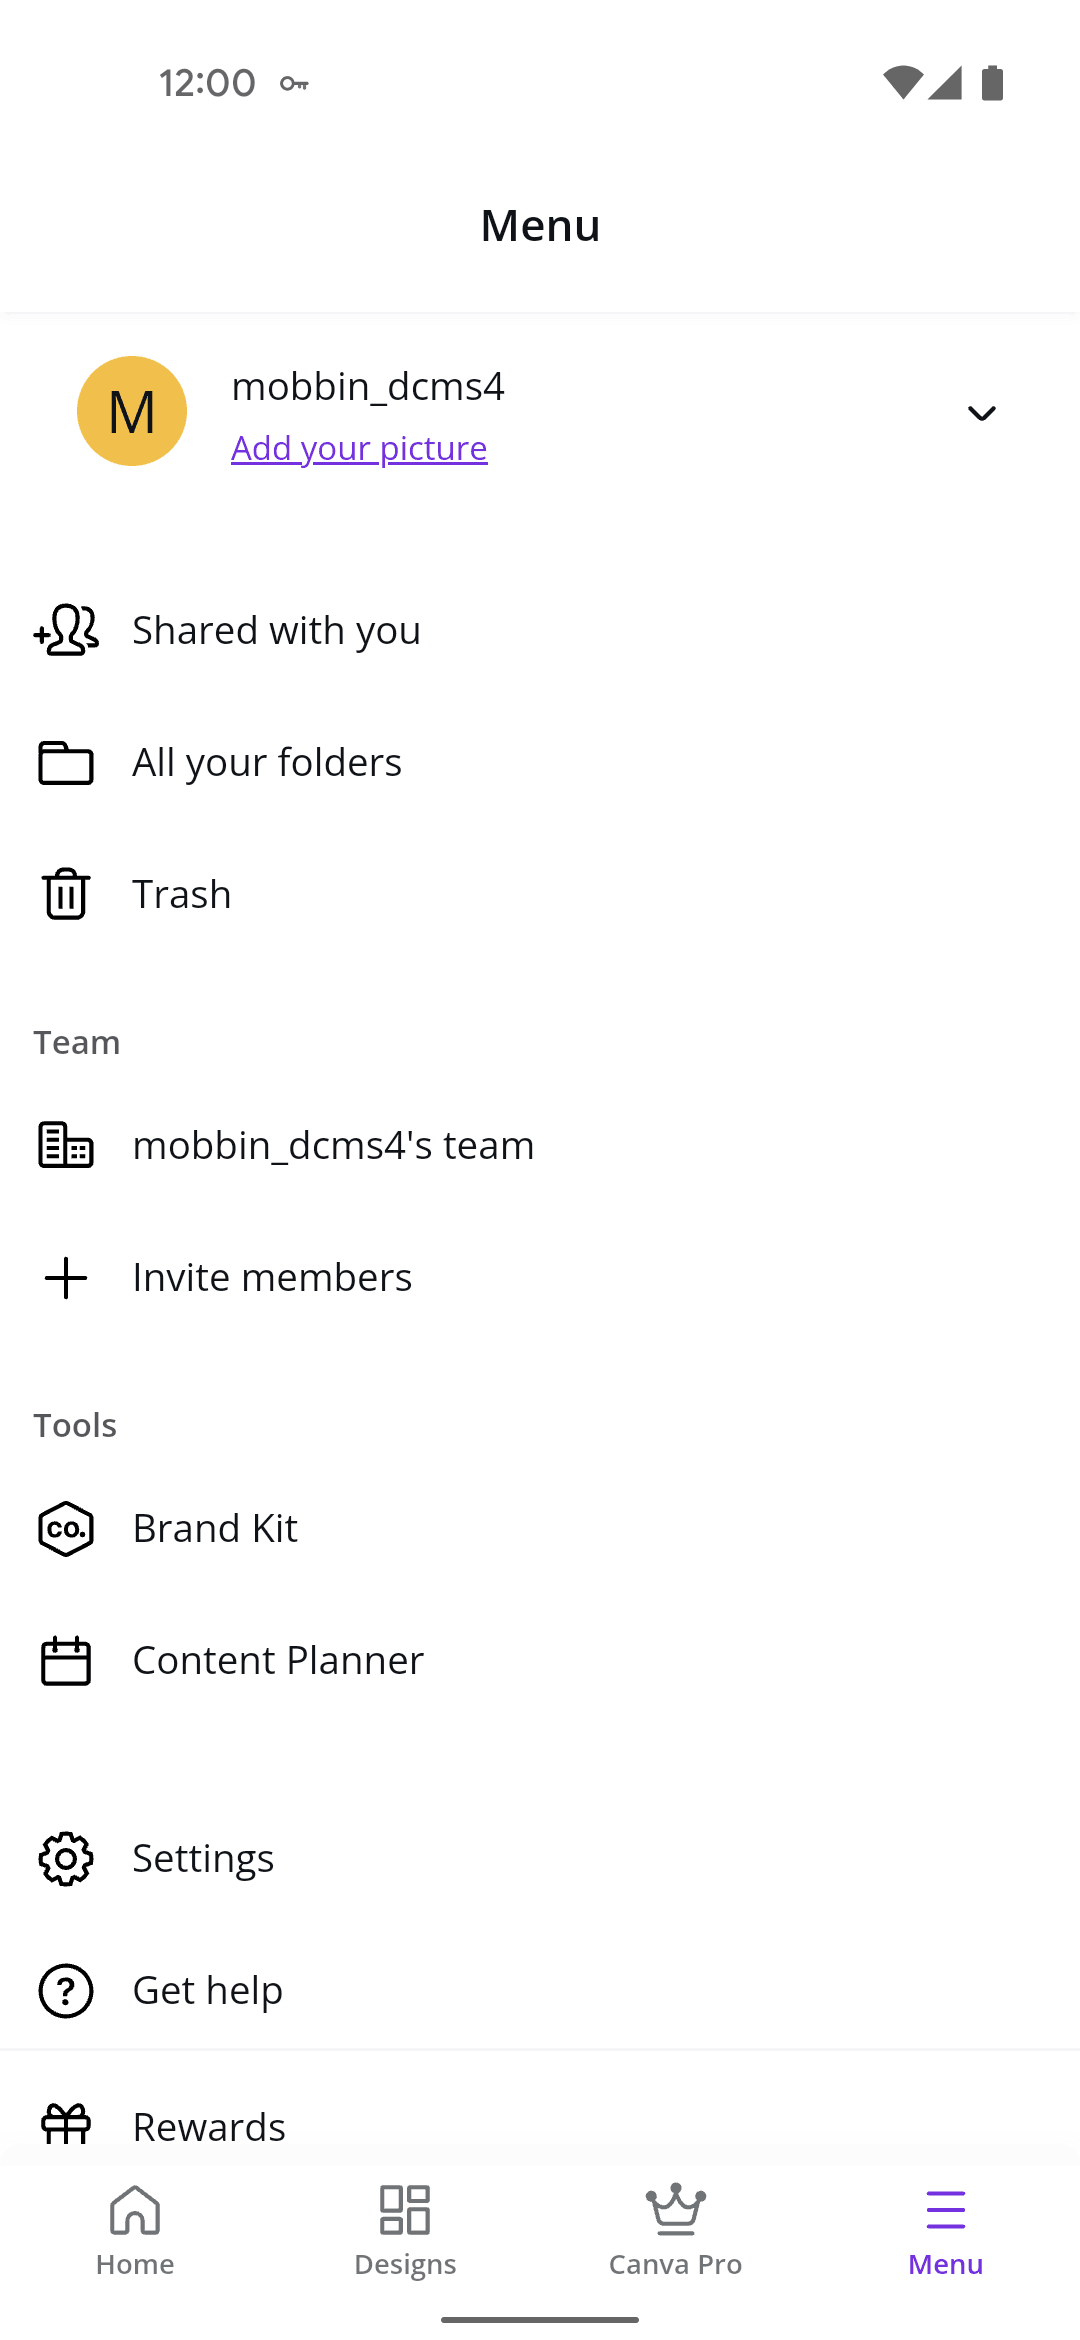
Task: Tap the mobbin_dcms4 username text
Action: tap(368, 386)
